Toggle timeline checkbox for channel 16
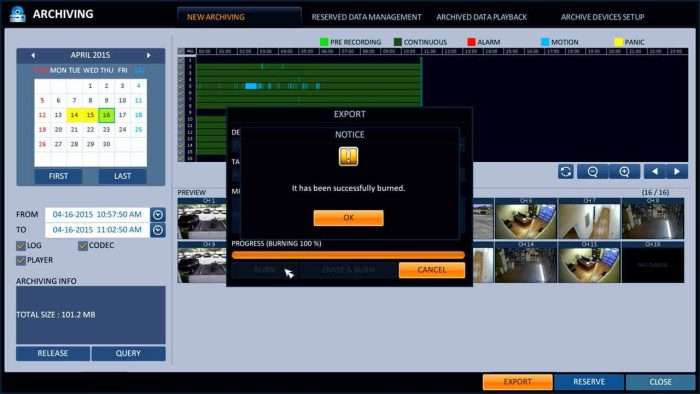Viewport: 700px width, 394px height. click(x=181, y=158)
